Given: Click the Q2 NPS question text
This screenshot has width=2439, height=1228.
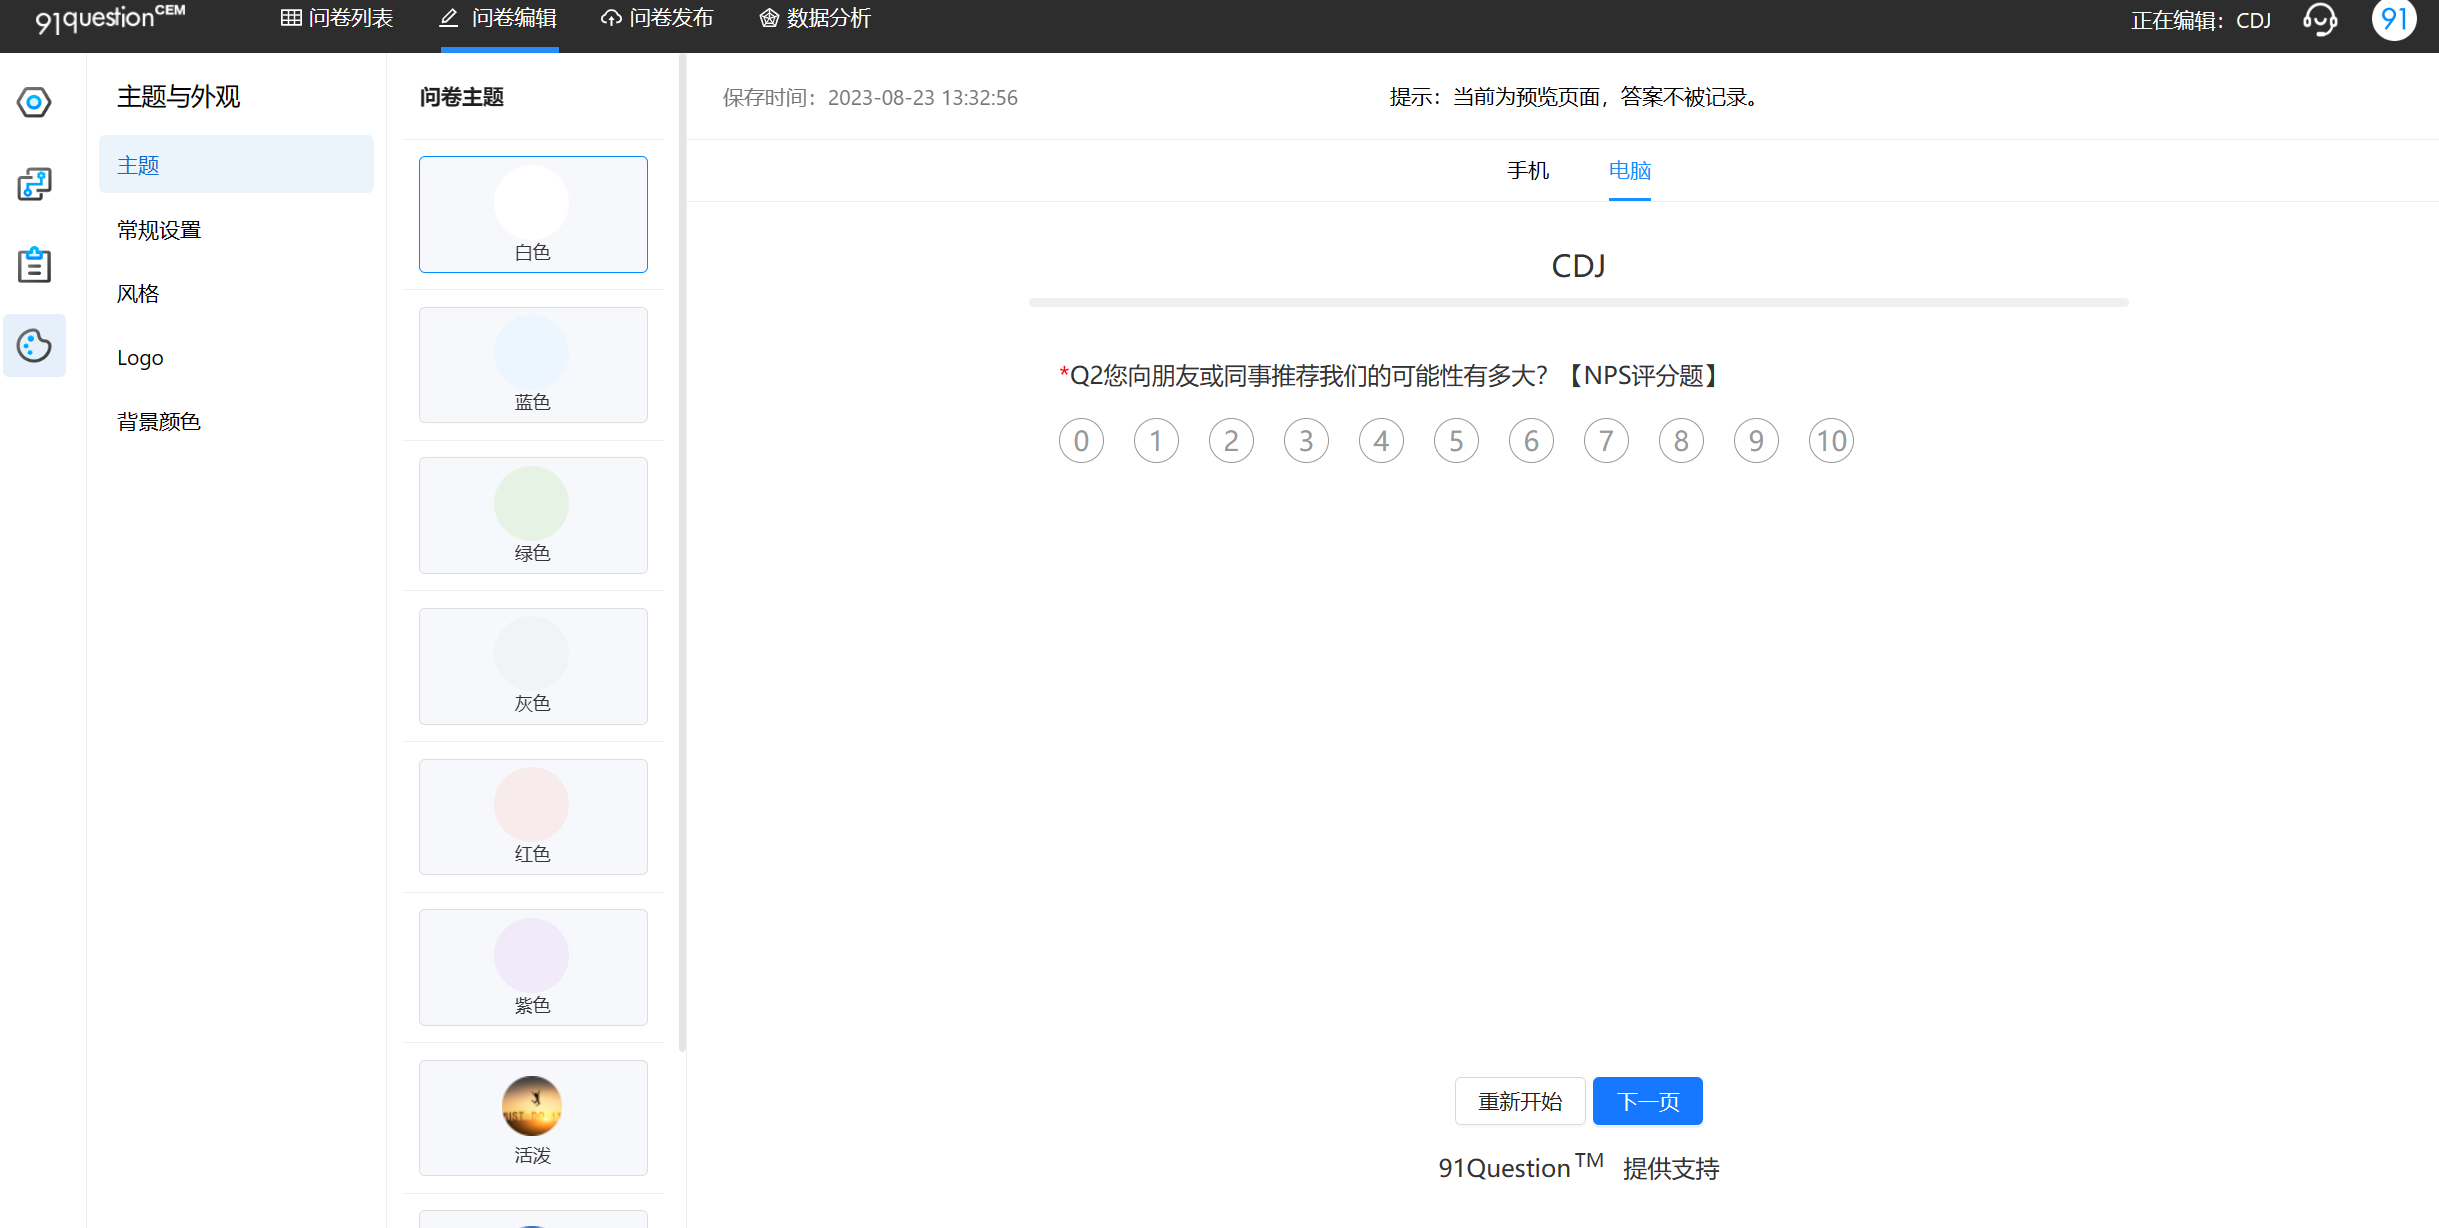Looking at the screenshot, I should click(x=1392, y=376).
